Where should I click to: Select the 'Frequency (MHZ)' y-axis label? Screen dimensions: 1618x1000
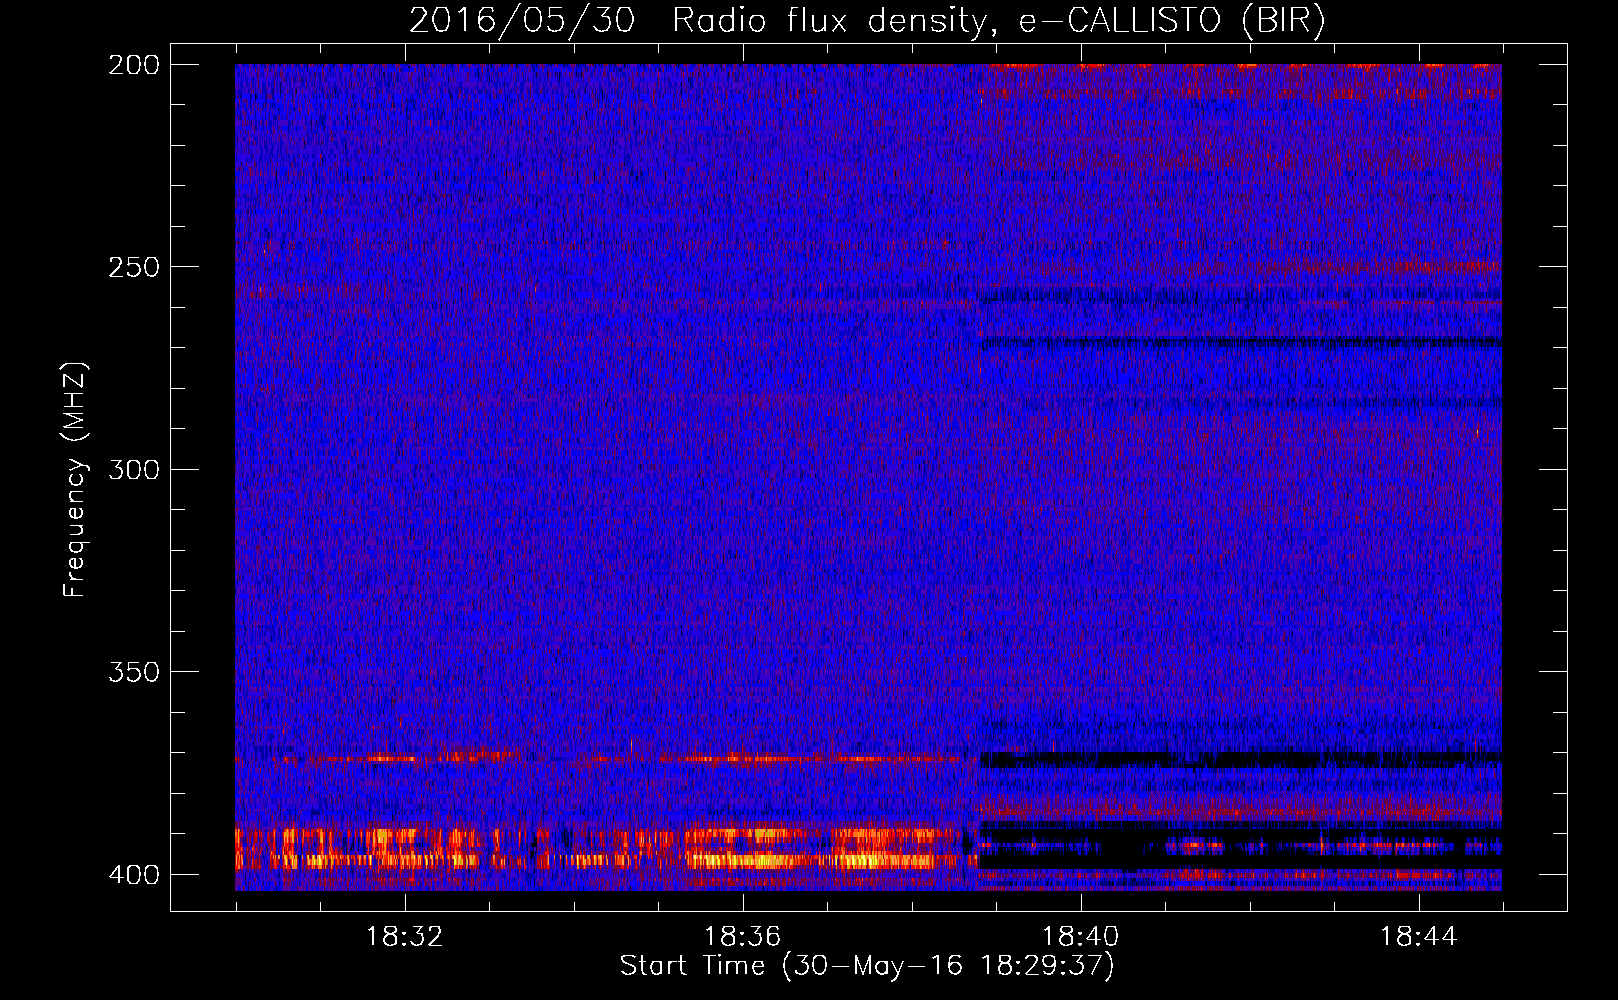(75, 480)
